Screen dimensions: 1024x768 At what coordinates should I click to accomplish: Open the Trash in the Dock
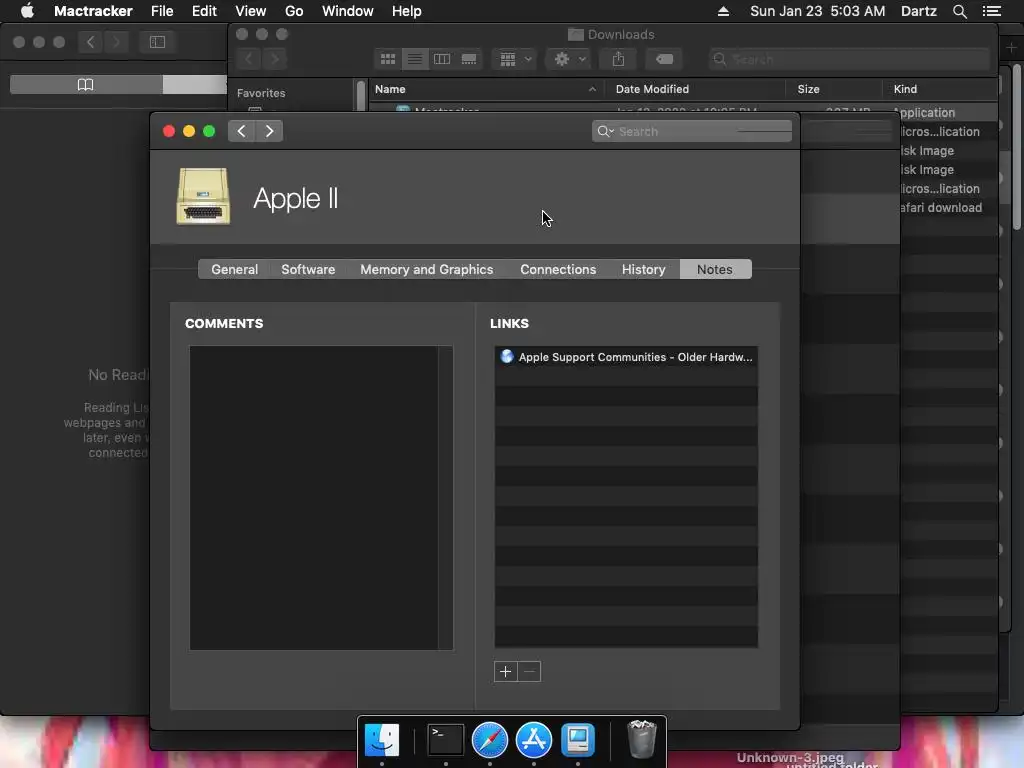click(641, 739)
